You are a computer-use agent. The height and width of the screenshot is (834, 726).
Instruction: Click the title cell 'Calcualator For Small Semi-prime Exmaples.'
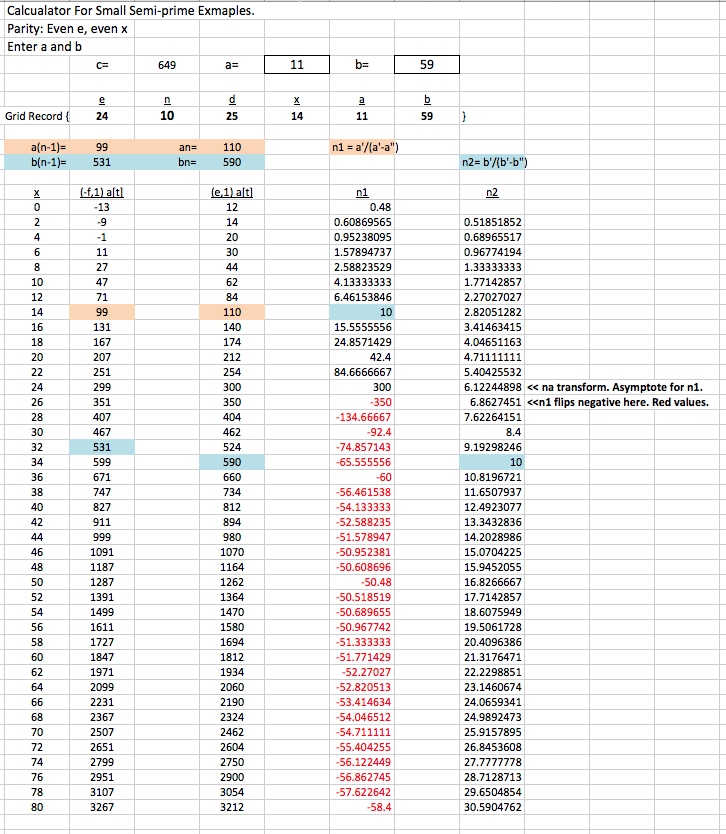(x=131, y=11)
